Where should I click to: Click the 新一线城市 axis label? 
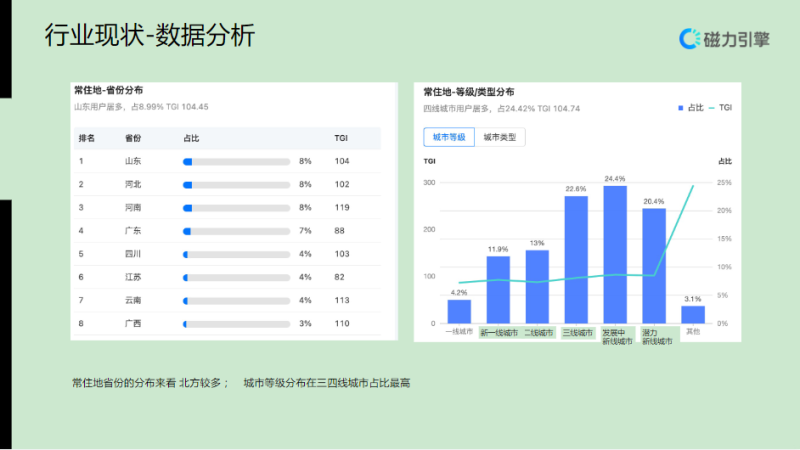(498, 333)
